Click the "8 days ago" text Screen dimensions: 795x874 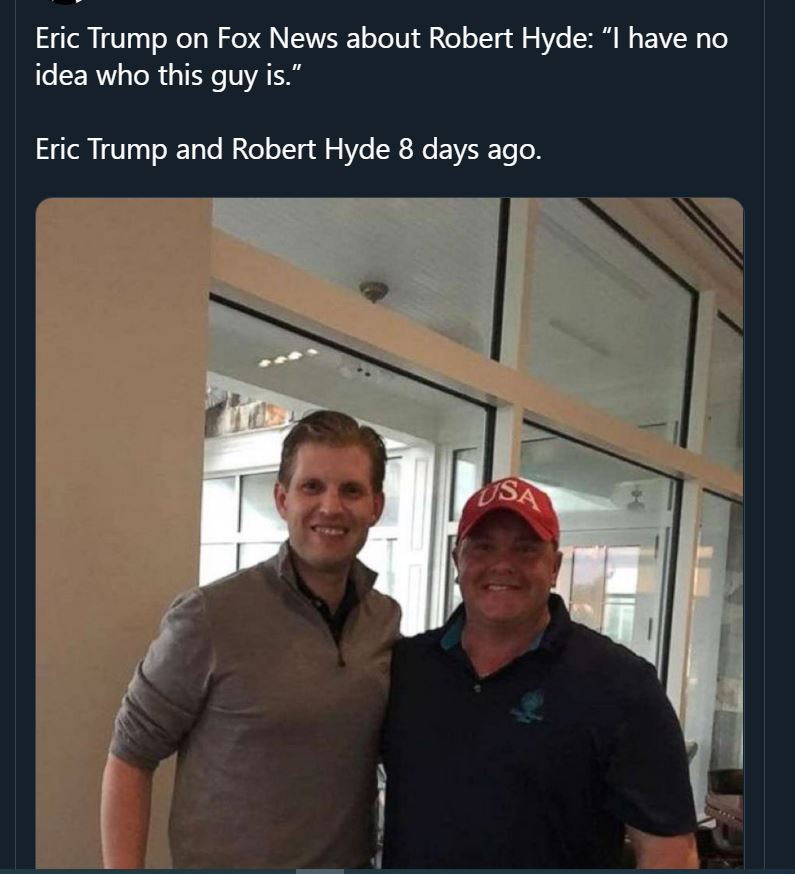click(469, 149)
